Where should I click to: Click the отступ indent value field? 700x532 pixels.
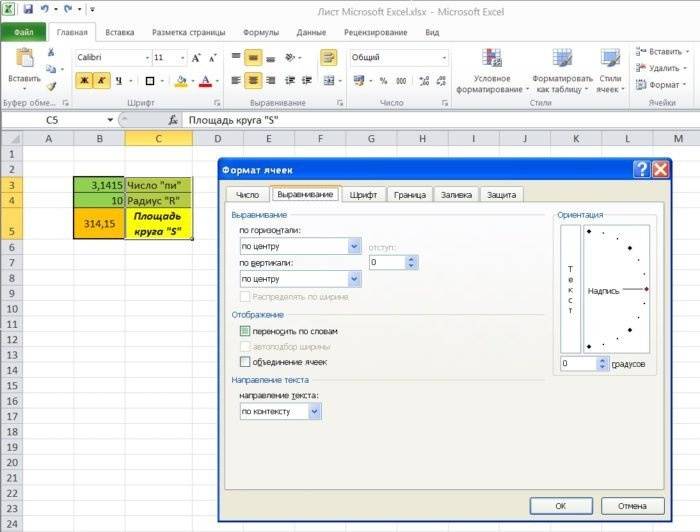(x=386, y=262)
